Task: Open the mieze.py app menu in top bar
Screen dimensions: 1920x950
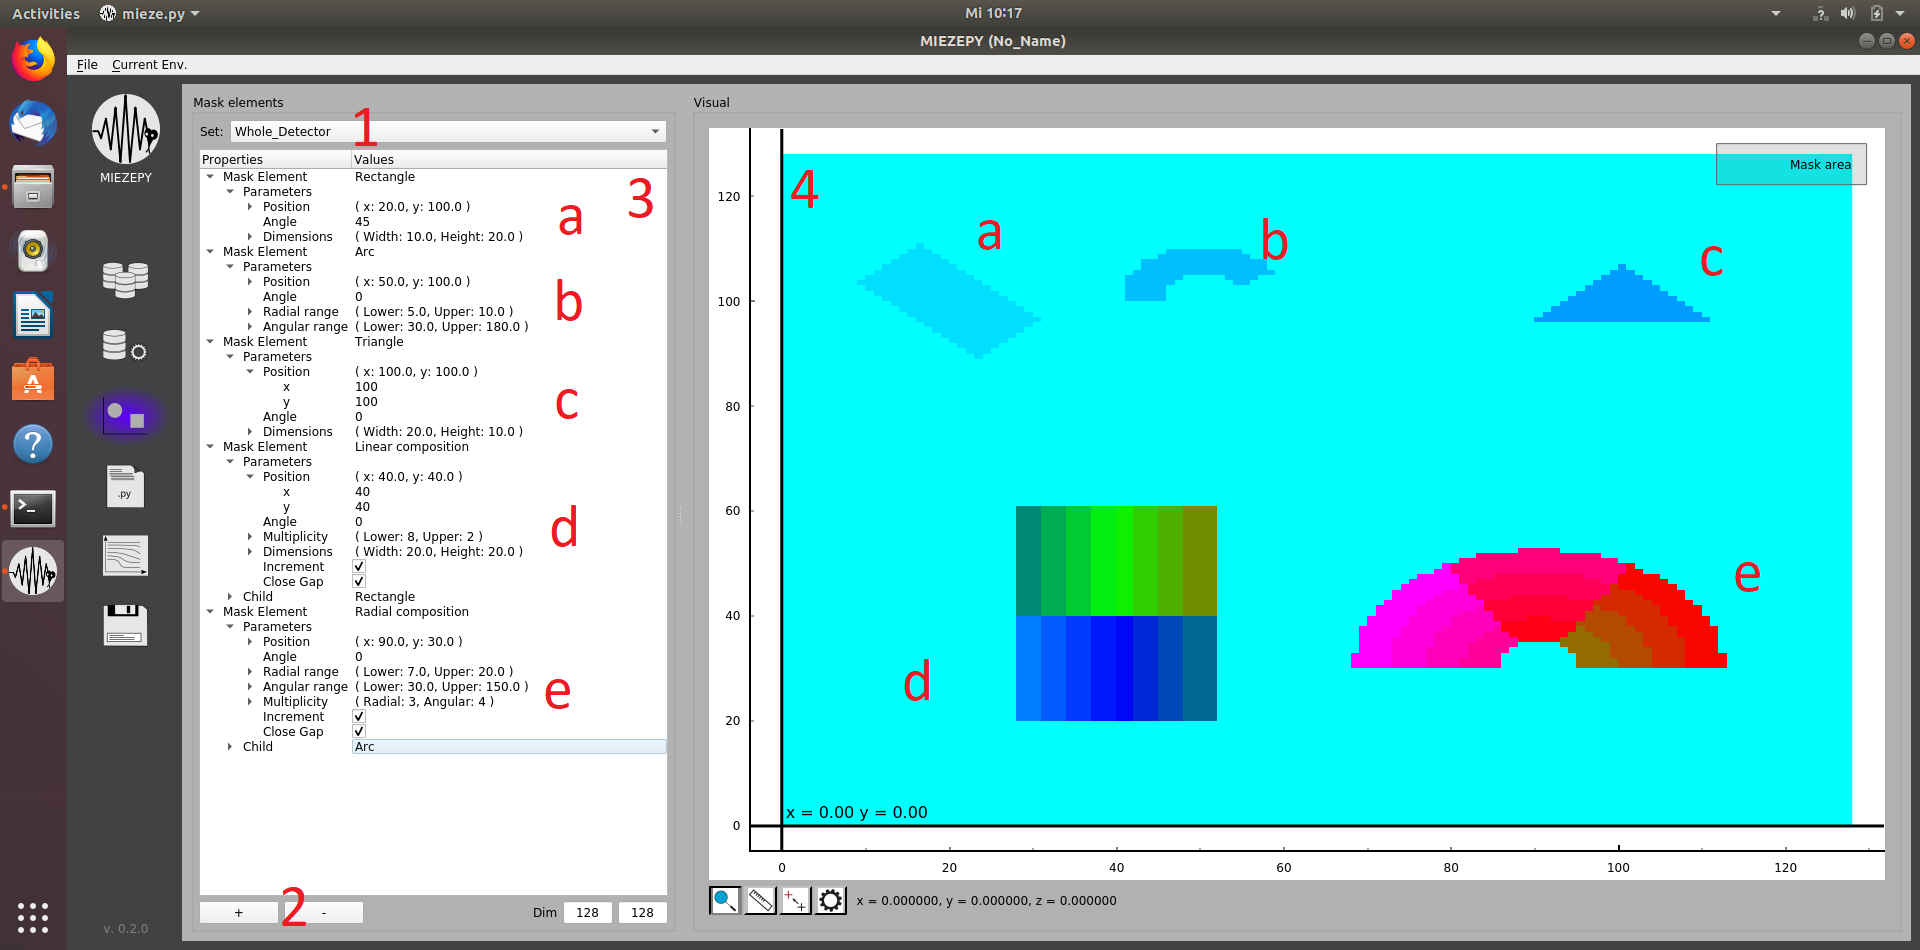Action: (150, 13)
